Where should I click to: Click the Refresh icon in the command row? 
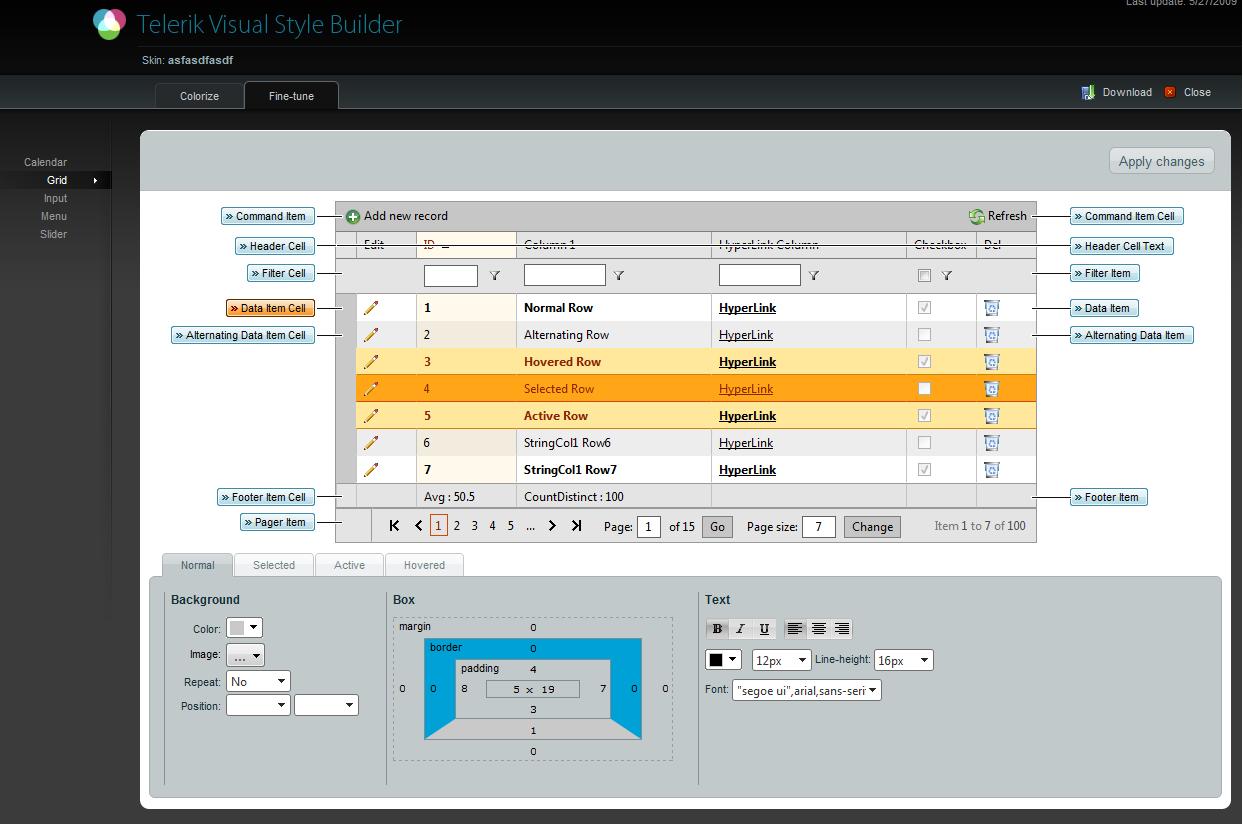click(x=976, y=216)
